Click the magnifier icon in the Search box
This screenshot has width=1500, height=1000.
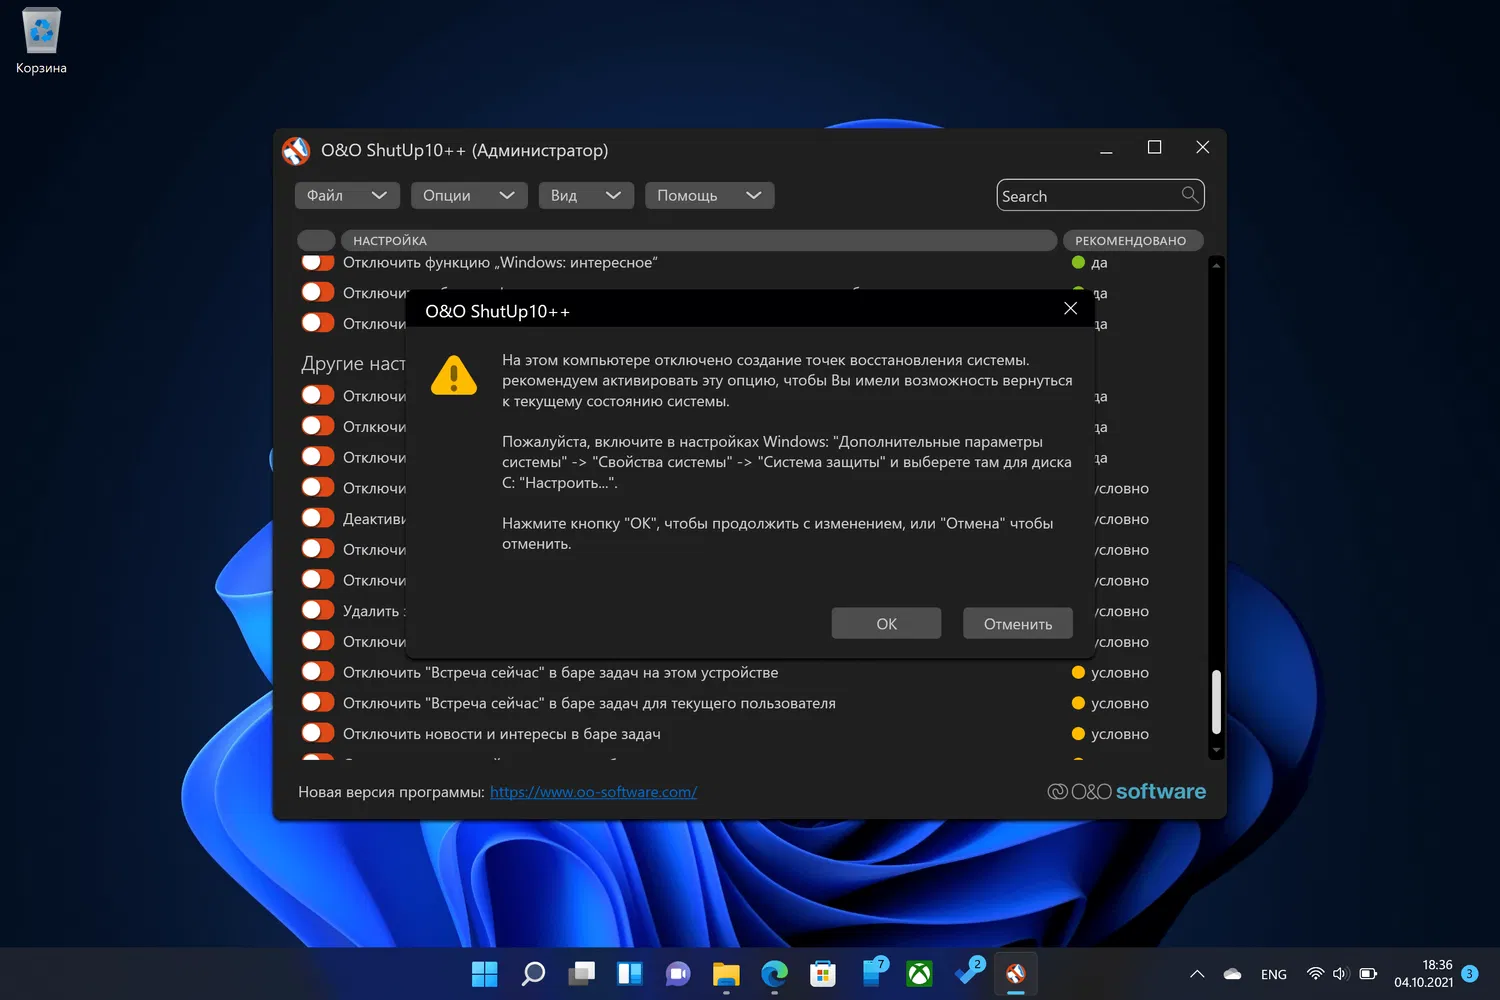coord(1189,195)
